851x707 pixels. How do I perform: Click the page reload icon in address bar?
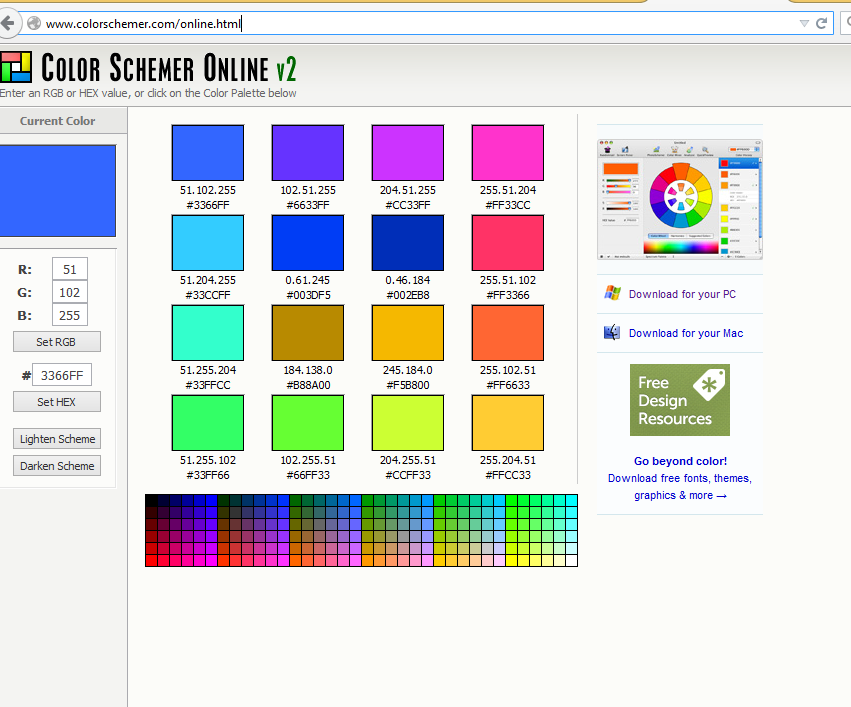821,23
